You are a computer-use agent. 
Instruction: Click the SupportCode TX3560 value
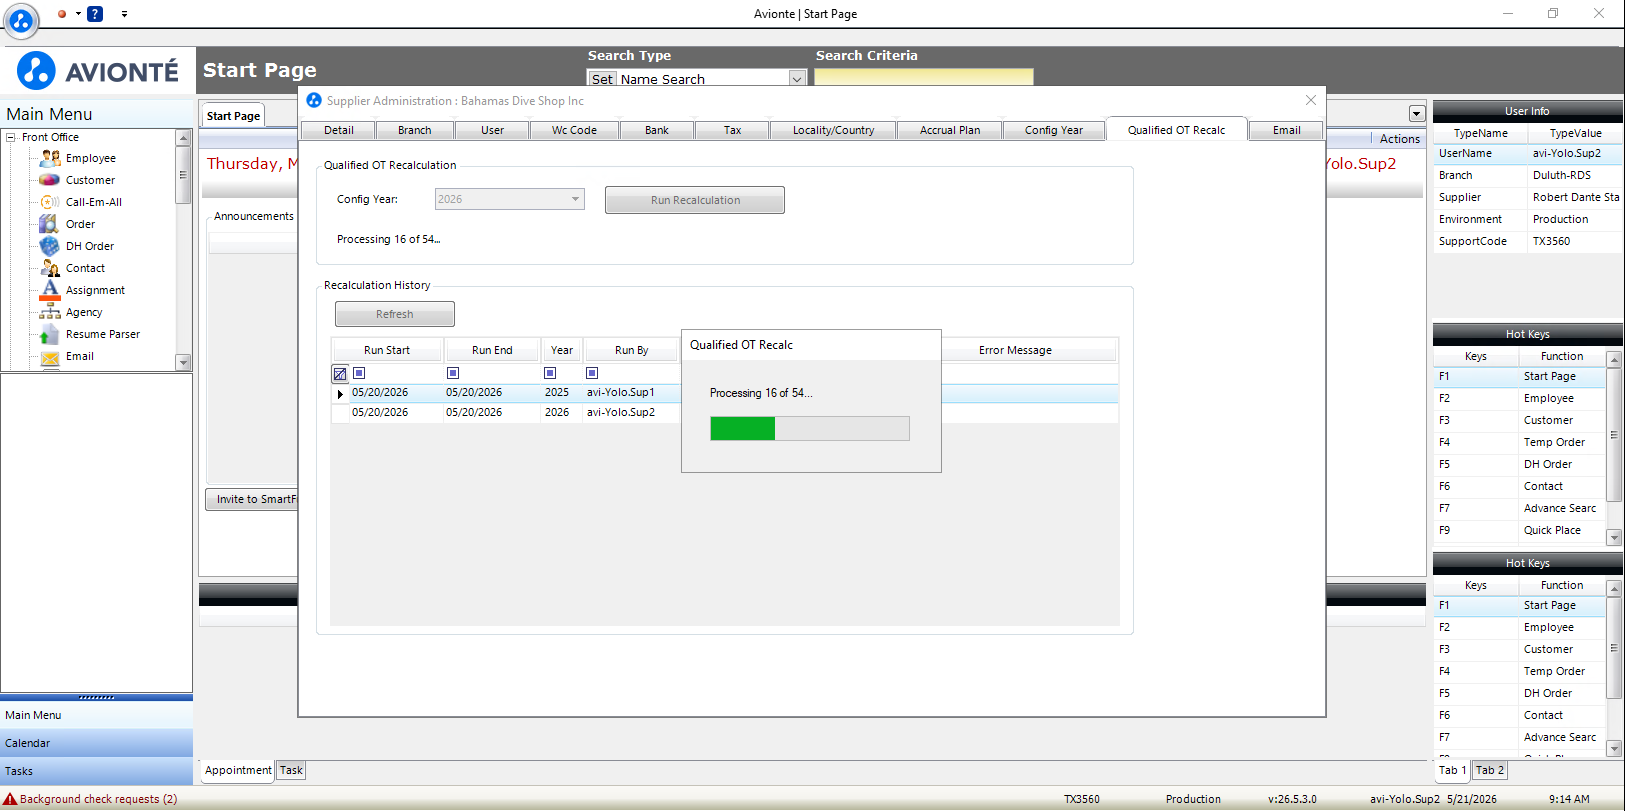[x=1552, y=241]
